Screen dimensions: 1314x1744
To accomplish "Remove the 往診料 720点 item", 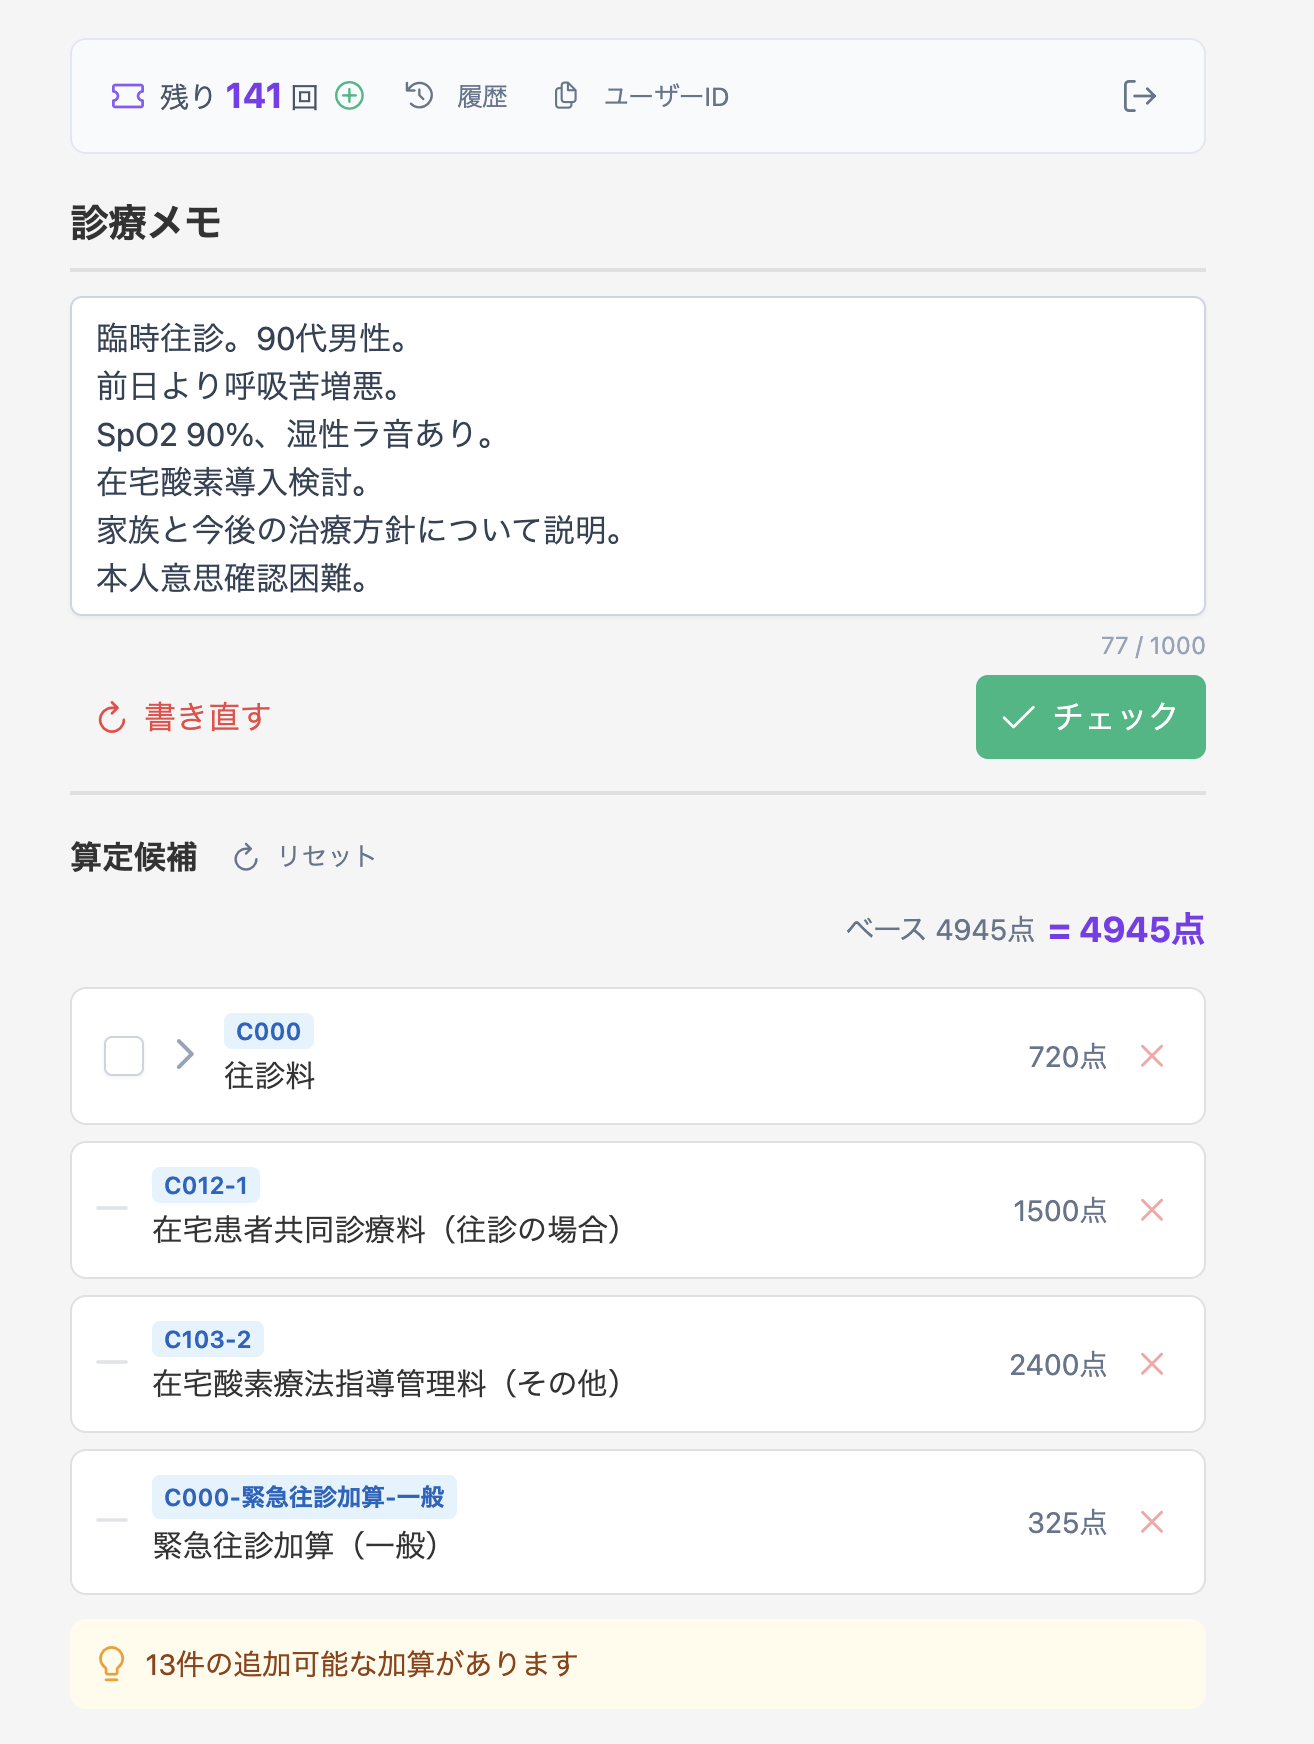I will pyautogui.click(x=1152, y=1056).
